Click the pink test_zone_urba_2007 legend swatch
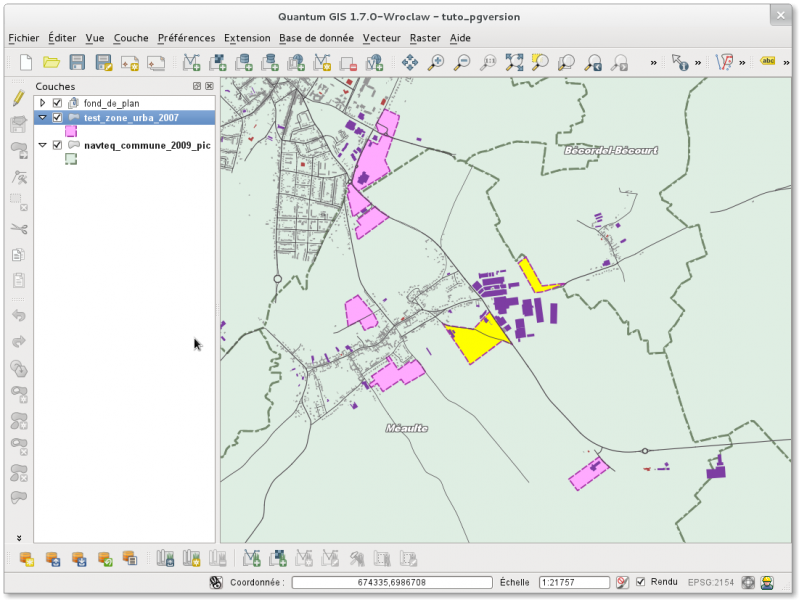Image resolution: width=799 pixels, height=600 pixels. click(x=71, y=131)
